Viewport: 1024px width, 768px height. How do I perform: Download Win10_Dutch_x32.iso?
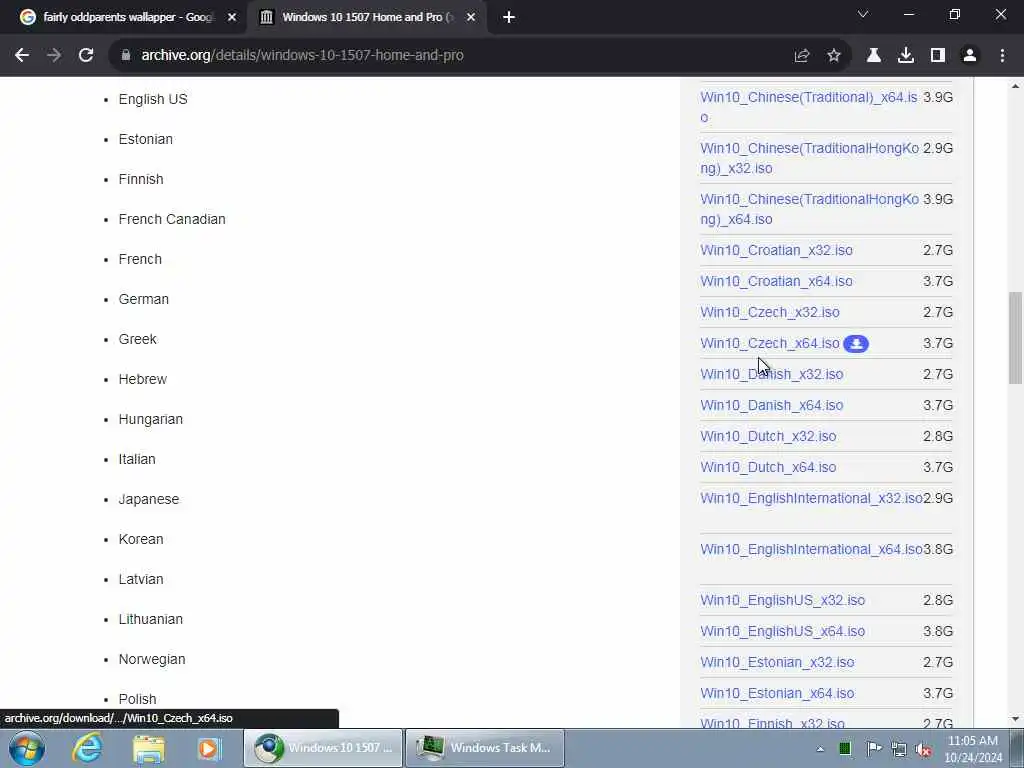tap(768, 436)
